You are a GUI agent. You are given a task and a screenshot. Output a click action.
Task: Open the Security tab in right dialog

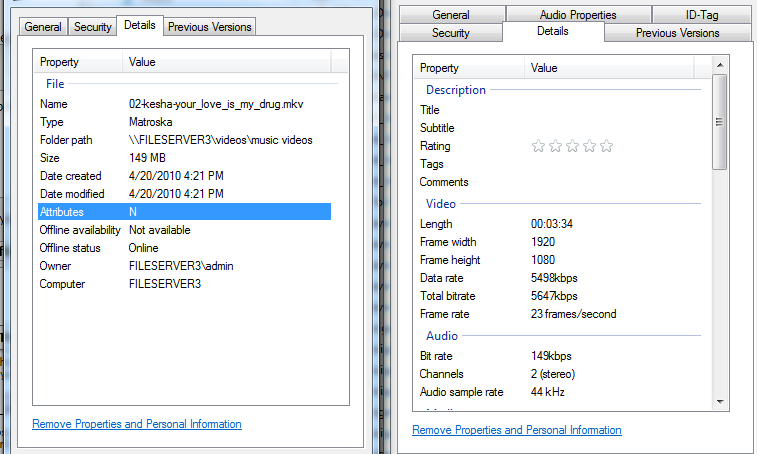[450, 33]
